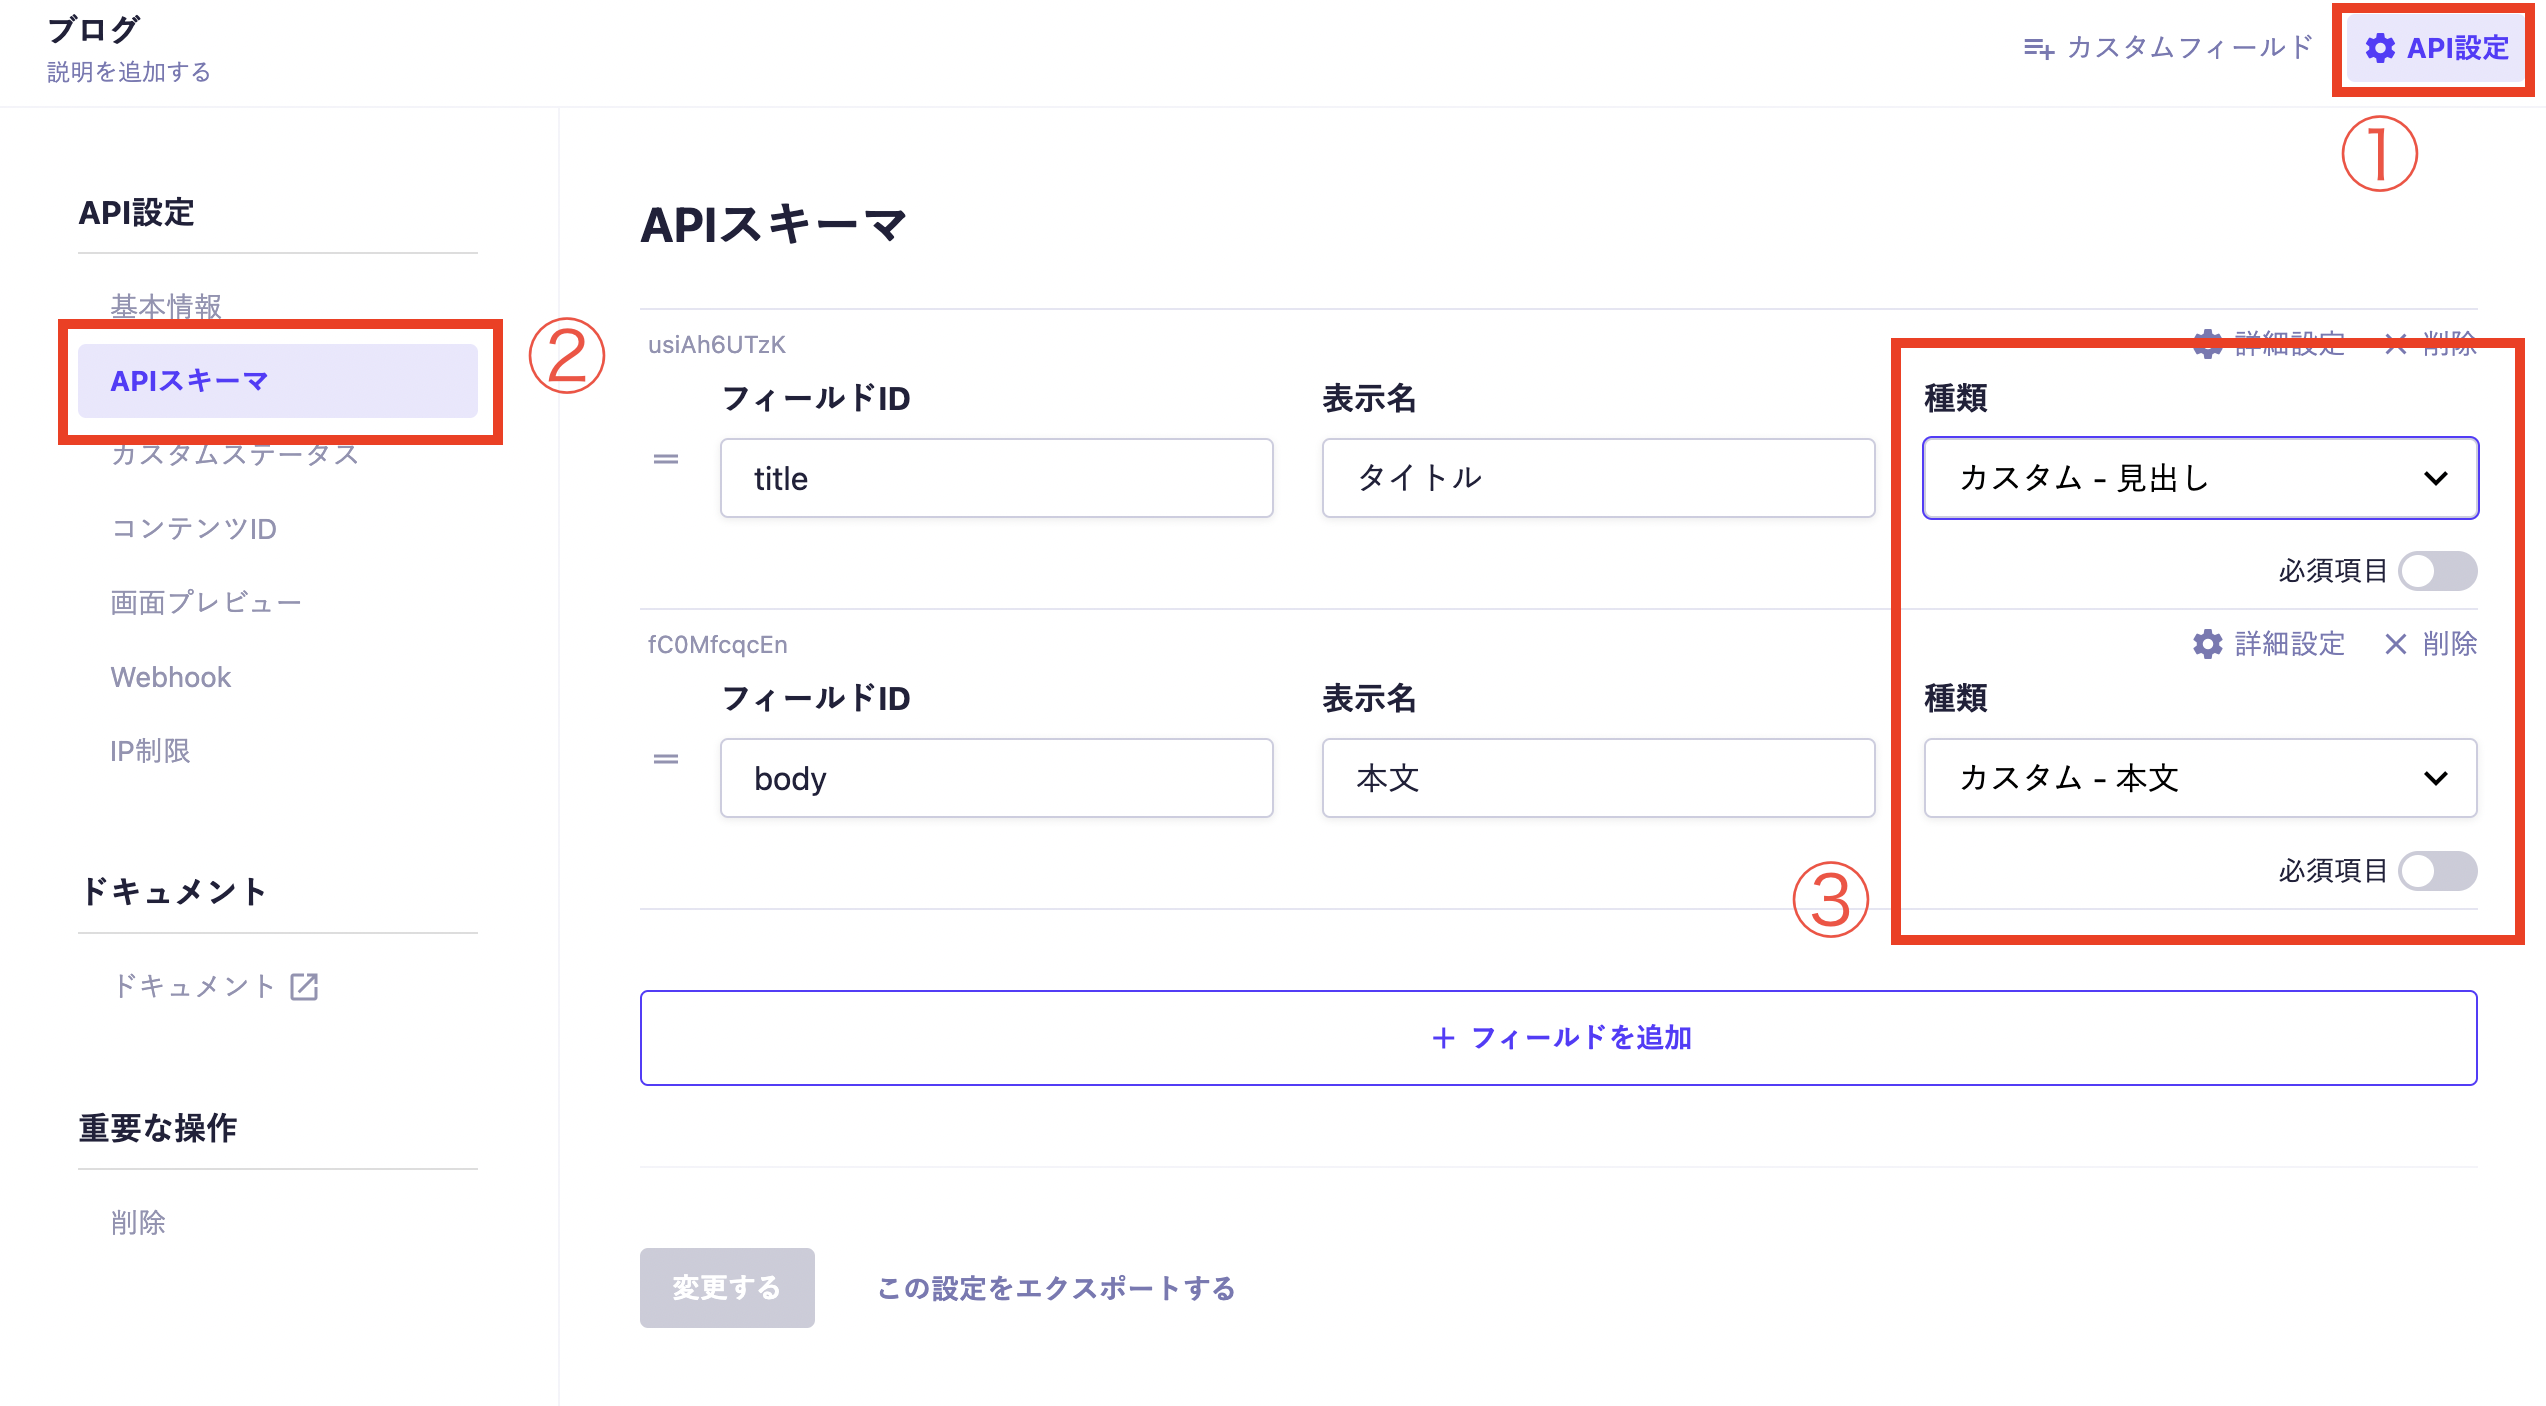Viewport: 2546px width, 1406px height.
Task: Click この設定をエクスポートする link
Action: click(1056, 1288)
